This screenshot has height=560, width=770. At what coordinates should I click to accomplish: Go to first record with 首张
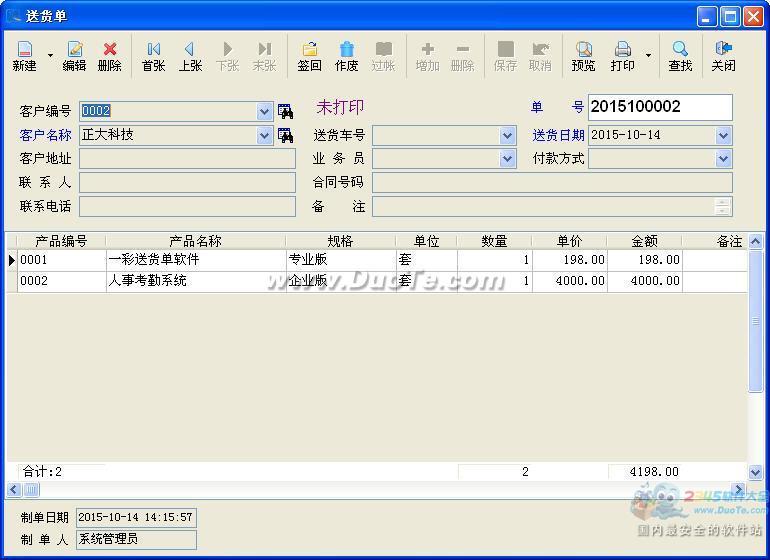(x=153, y=56)
